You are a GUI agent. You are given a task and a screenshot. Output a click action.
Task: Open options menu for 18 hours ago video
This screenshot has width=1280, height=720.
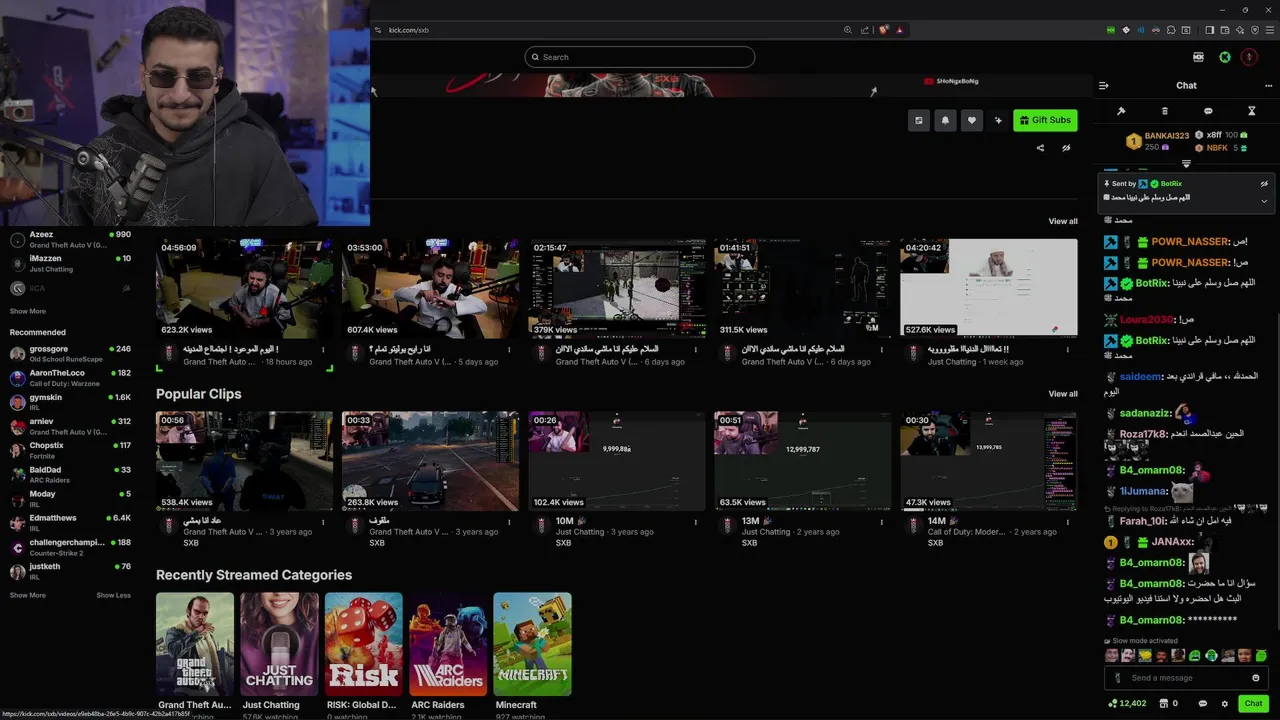point(323,350)
